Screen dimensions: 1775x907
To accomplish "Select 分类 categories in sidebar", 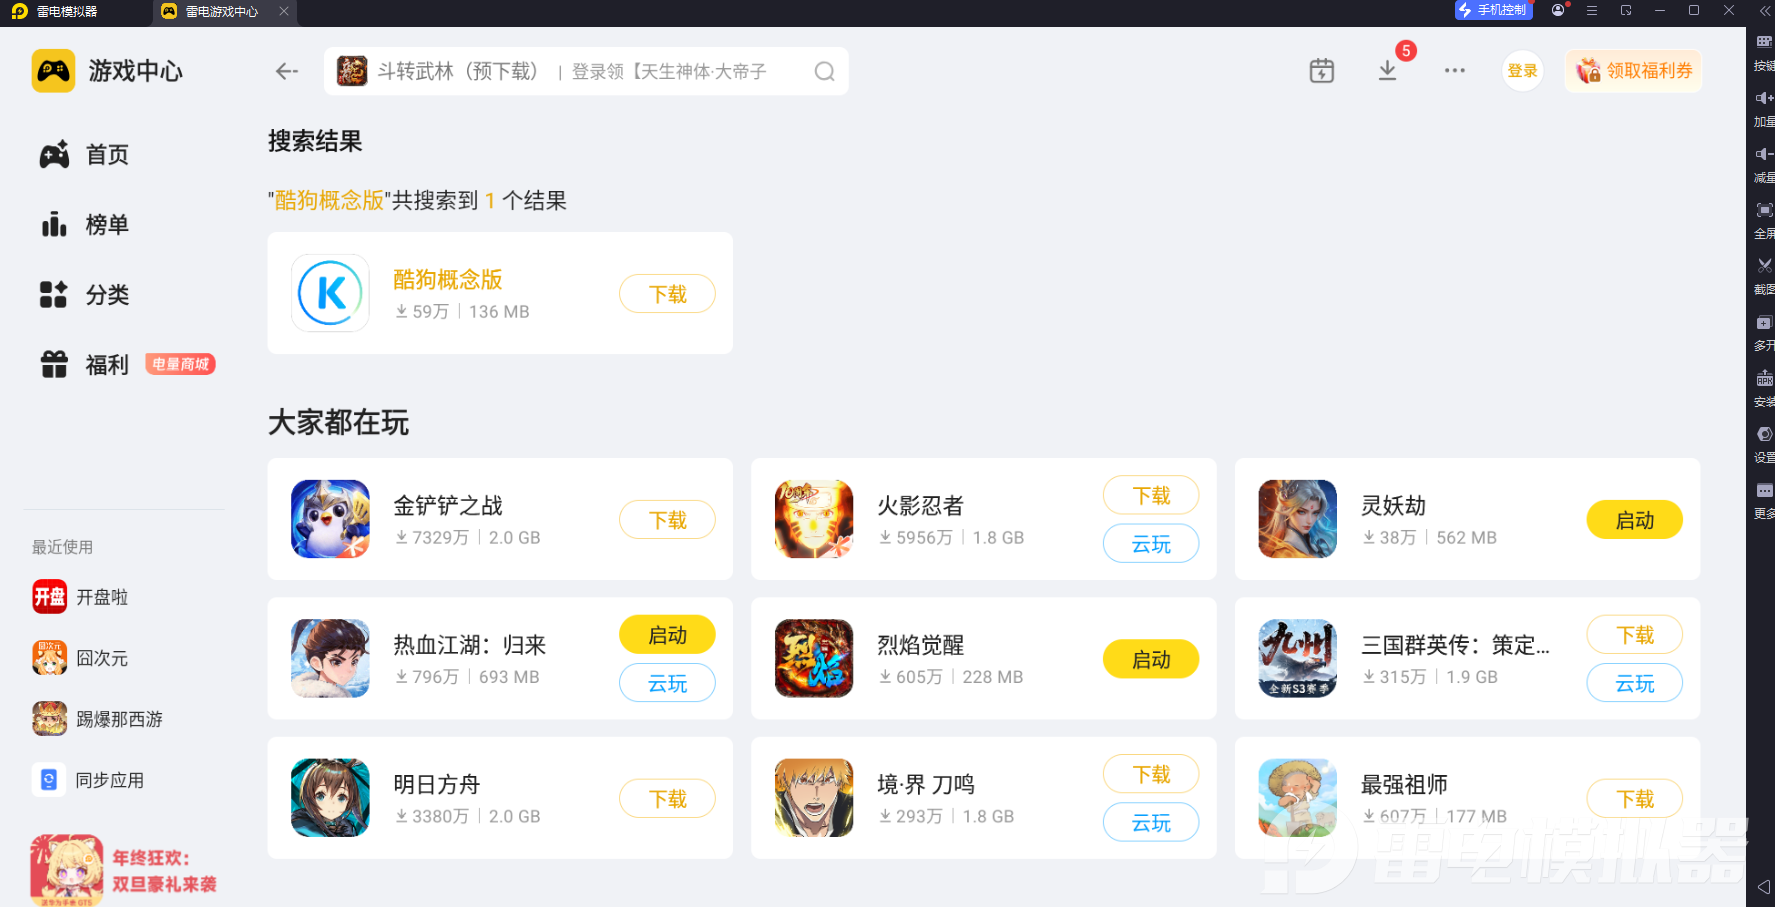I will tap(85, 295).
